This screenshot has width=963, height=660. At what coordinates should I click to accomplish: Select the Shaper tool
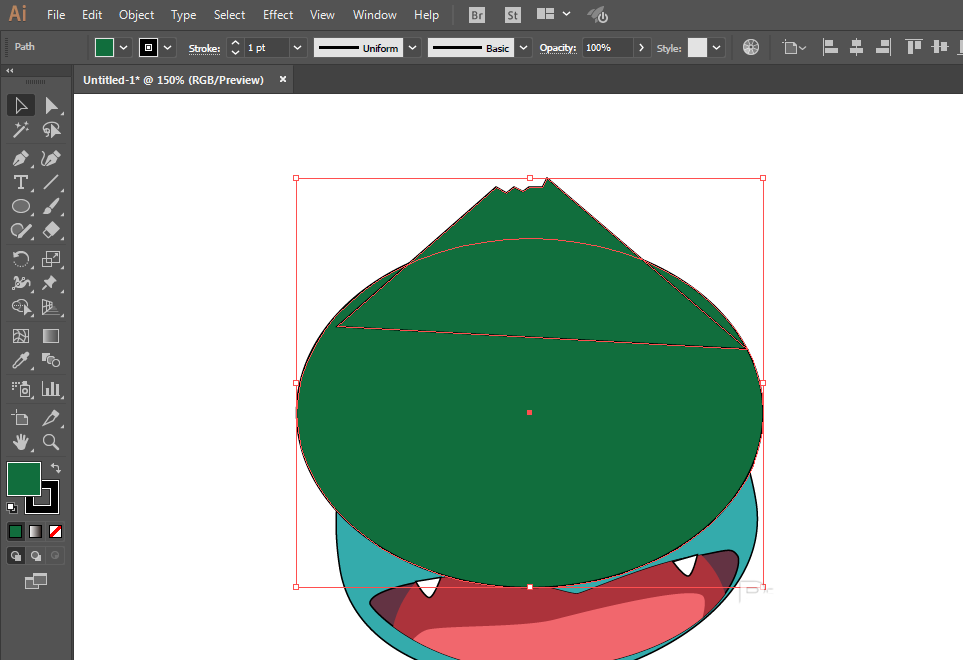pos(21,230)
